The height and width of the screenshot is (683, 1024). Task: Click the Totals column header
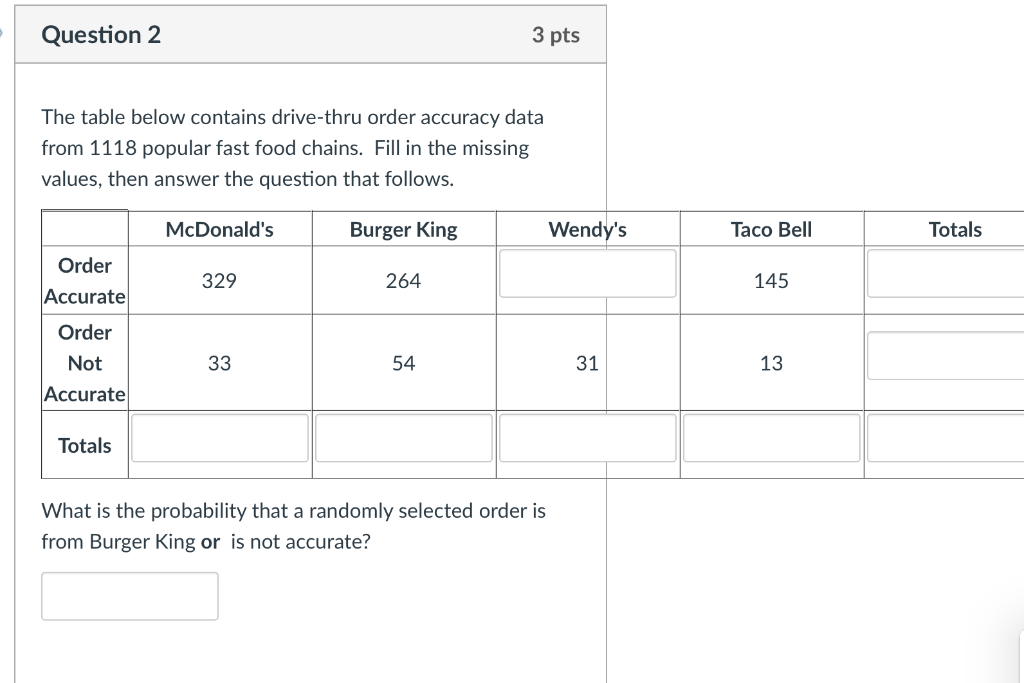point(955,229)
